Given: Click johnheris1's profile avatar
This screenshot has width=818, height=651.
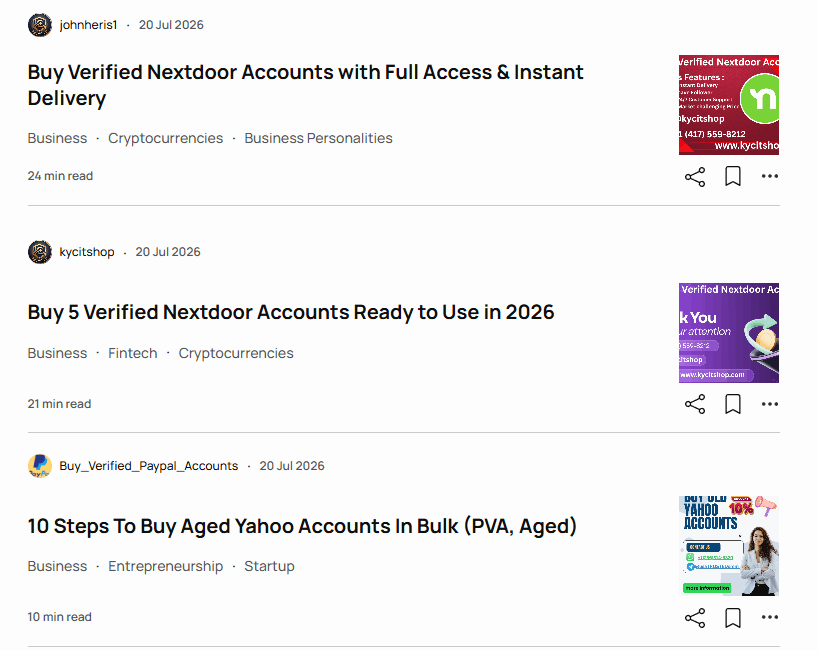Looking at the screenshot, I should (40, 25).
